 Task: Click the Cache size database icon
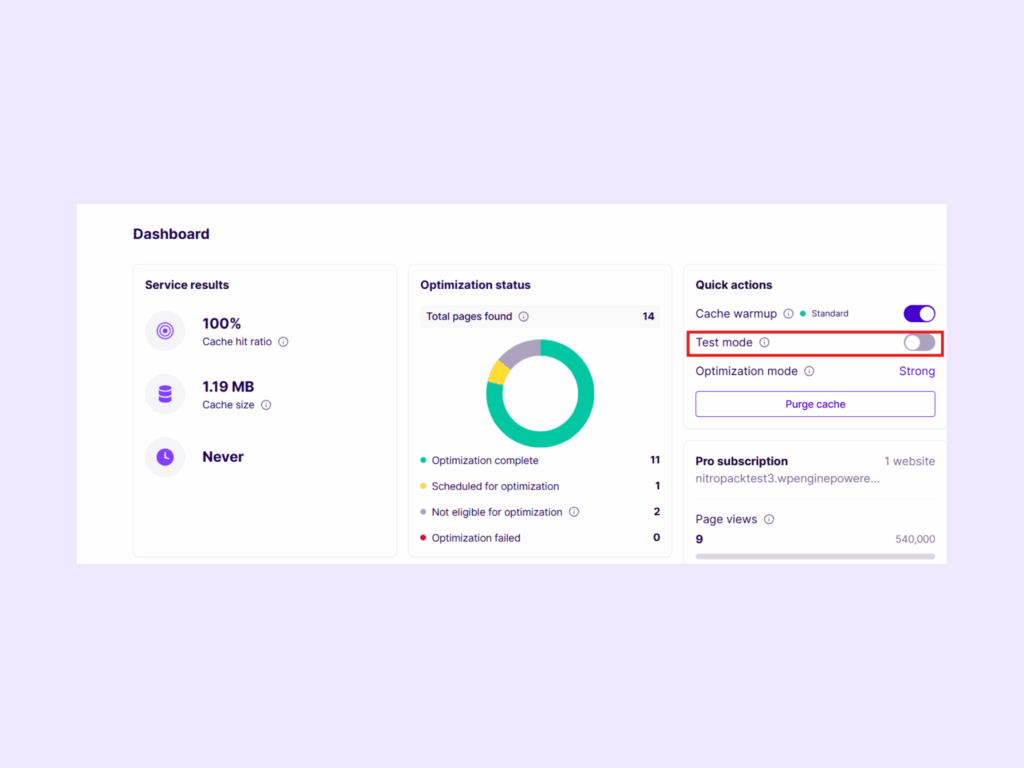165,394
